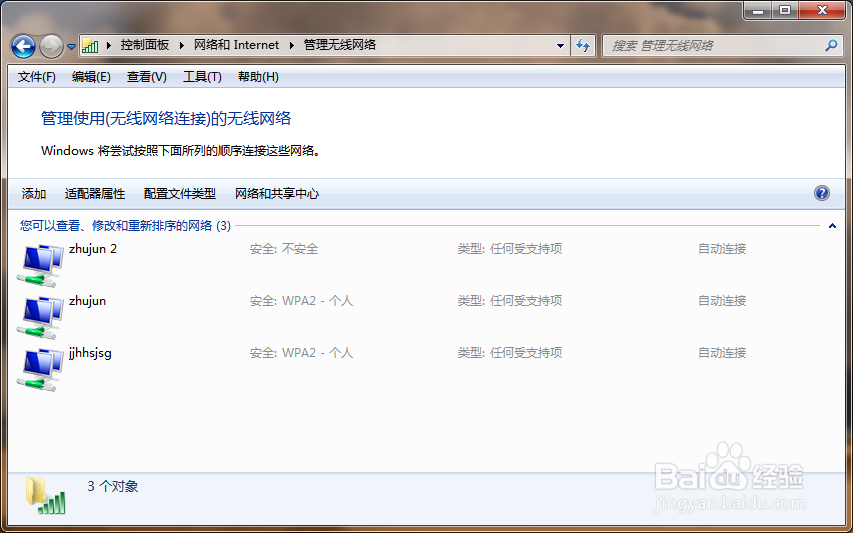853x533 pixels.
Task: Click the folder signal icon in the details pane
Action: (x=46, y=495)
